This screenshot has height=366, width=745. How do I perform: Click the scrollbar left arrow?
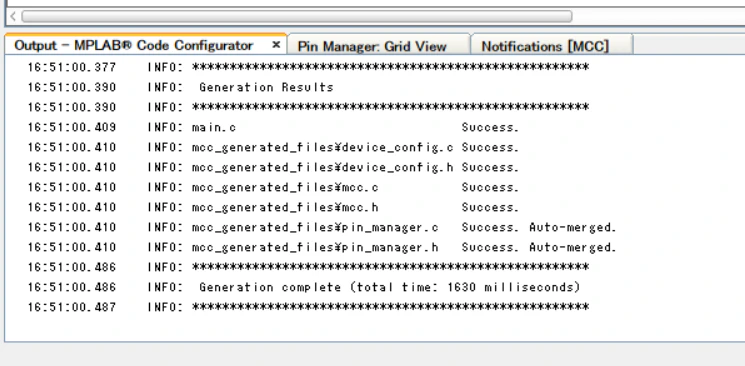click(13, 17)
